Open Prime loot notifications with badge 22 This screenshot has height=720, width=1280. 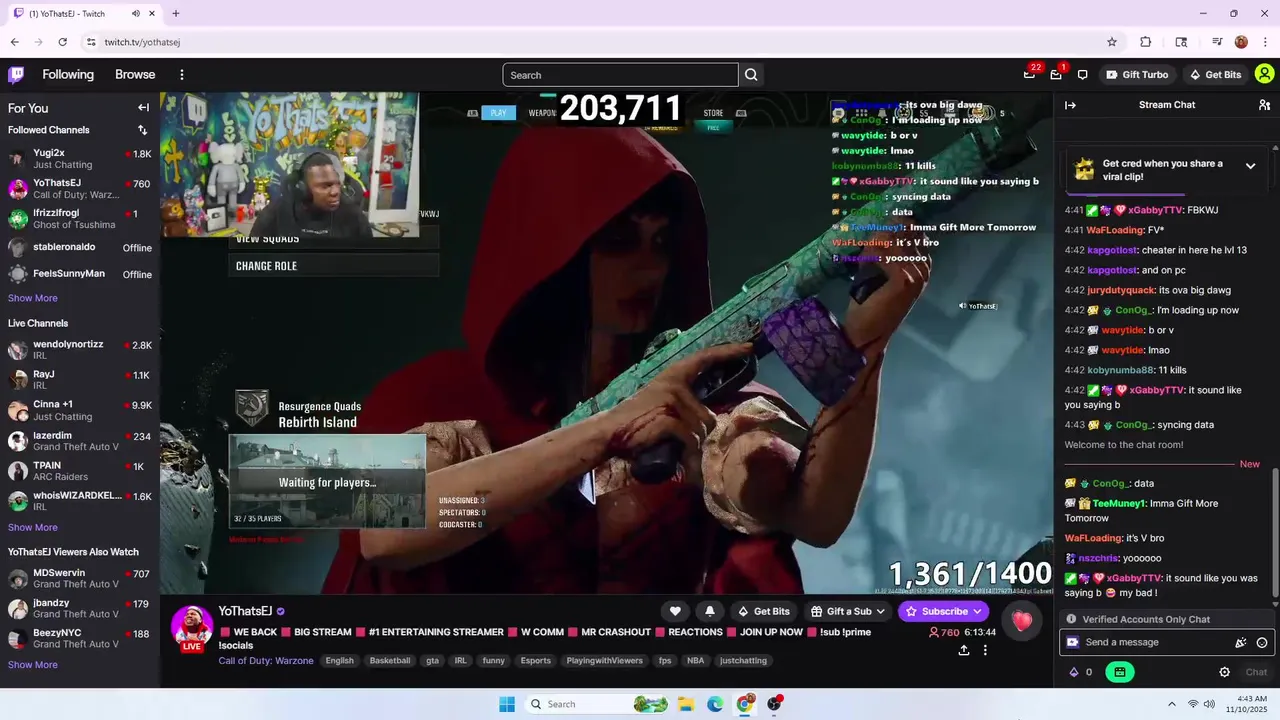click(1029, 75)
